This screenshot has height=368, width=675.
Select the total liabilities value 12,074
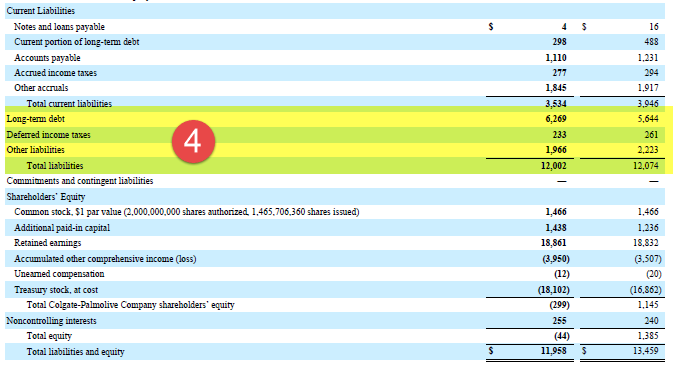click(646, 166)
